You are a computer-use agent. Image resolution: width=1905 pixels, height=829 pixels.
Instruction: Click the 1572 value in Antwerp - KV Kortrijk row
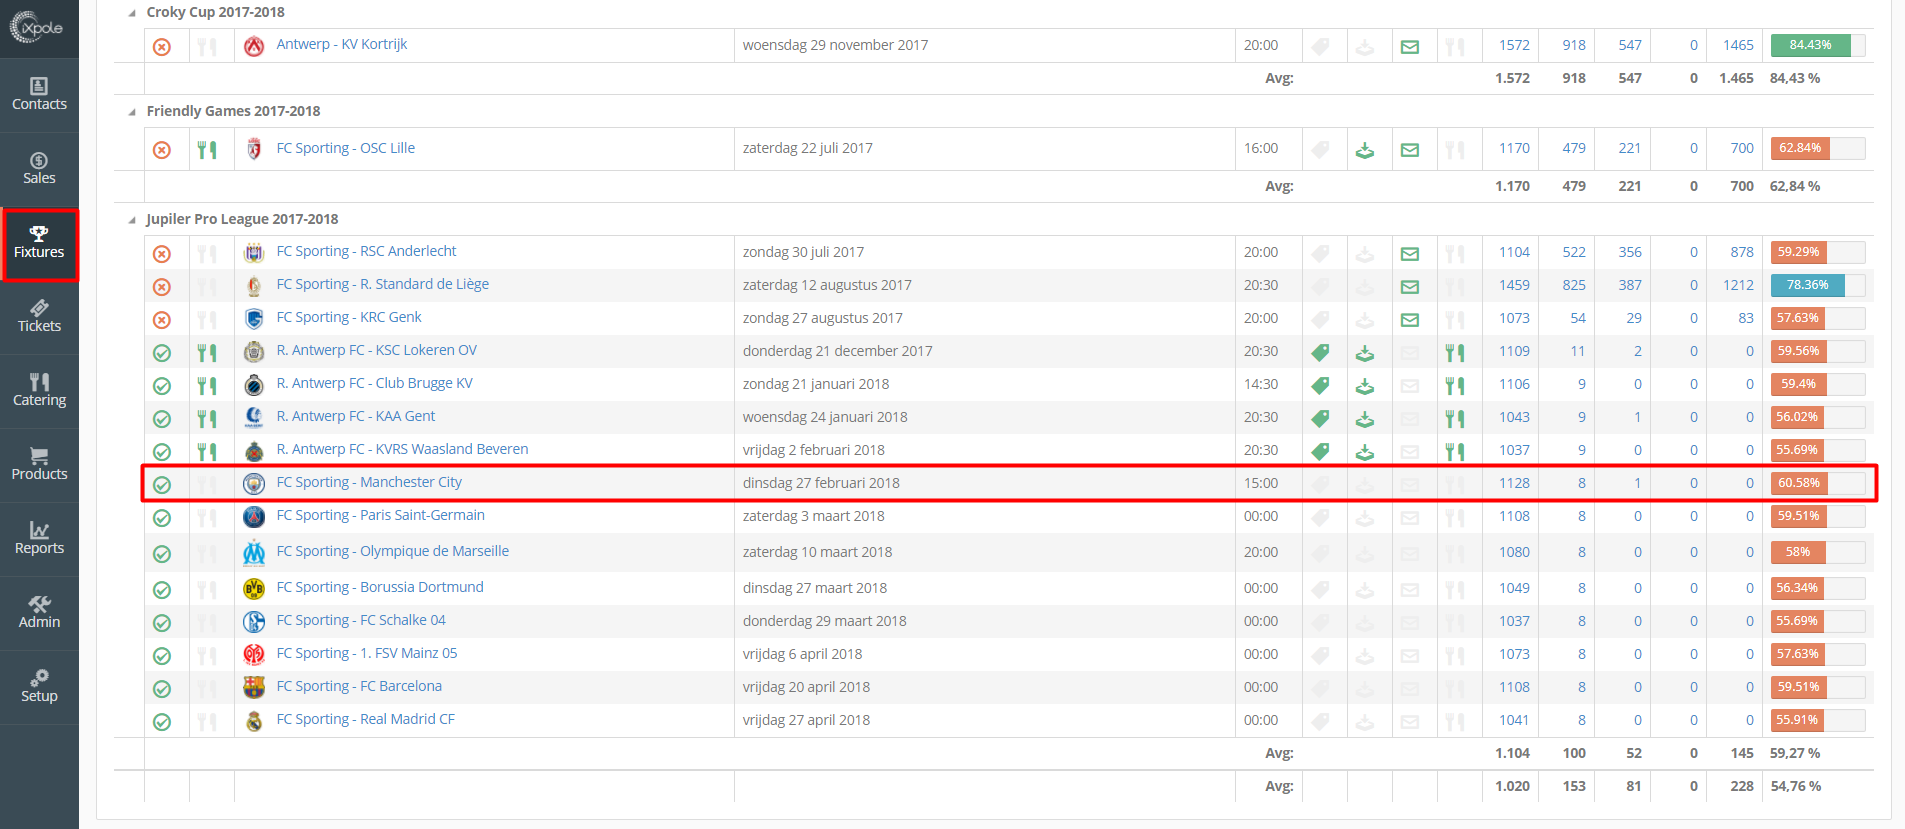pos(1514,45)
